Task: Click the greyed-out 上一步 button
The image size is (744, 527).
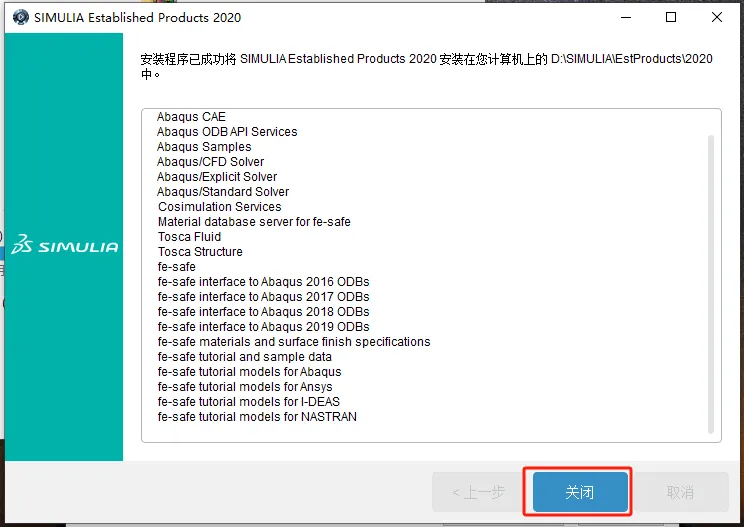Action: coord(478,492)
